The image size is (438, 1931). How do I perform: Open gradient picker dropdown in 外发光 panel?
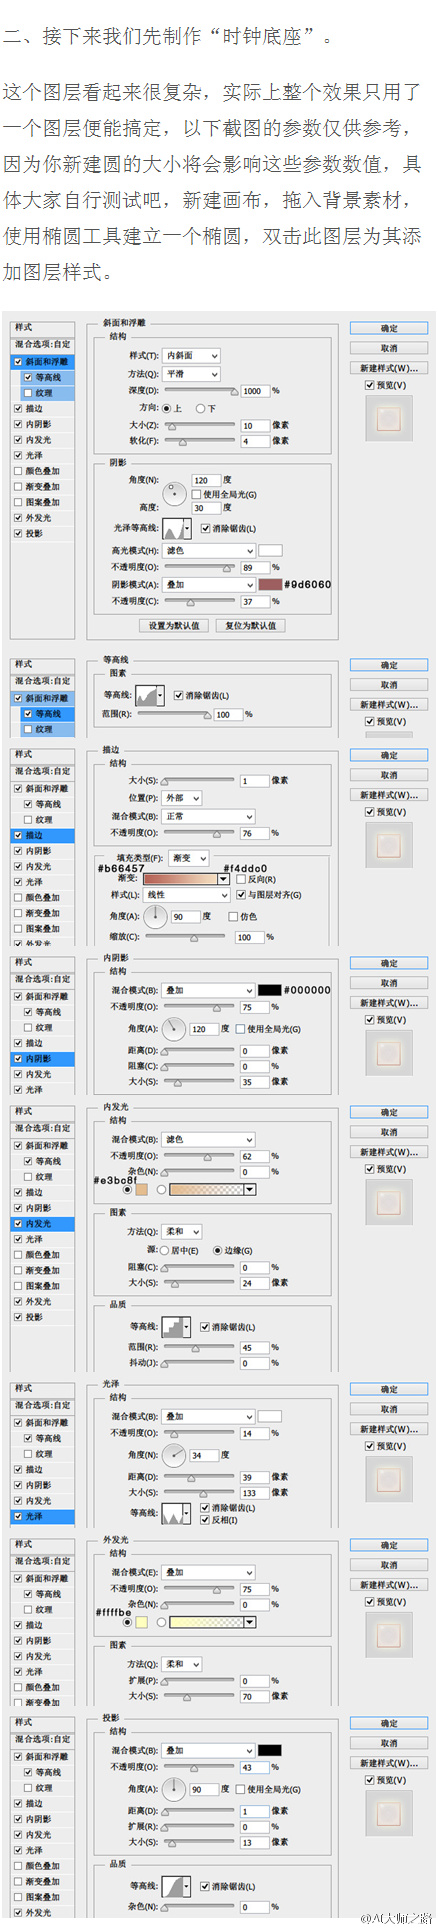(x=250, y=1622)
